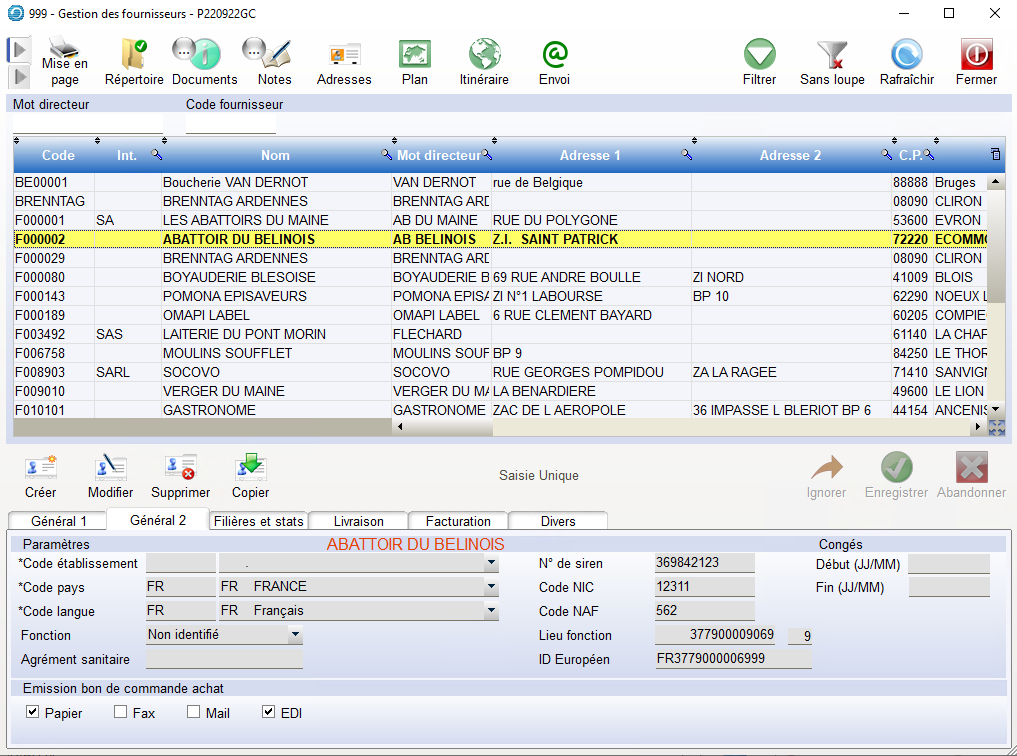Apply the green Filtrer funnel
Screen dimensions: 1017x756
(759, 53)
